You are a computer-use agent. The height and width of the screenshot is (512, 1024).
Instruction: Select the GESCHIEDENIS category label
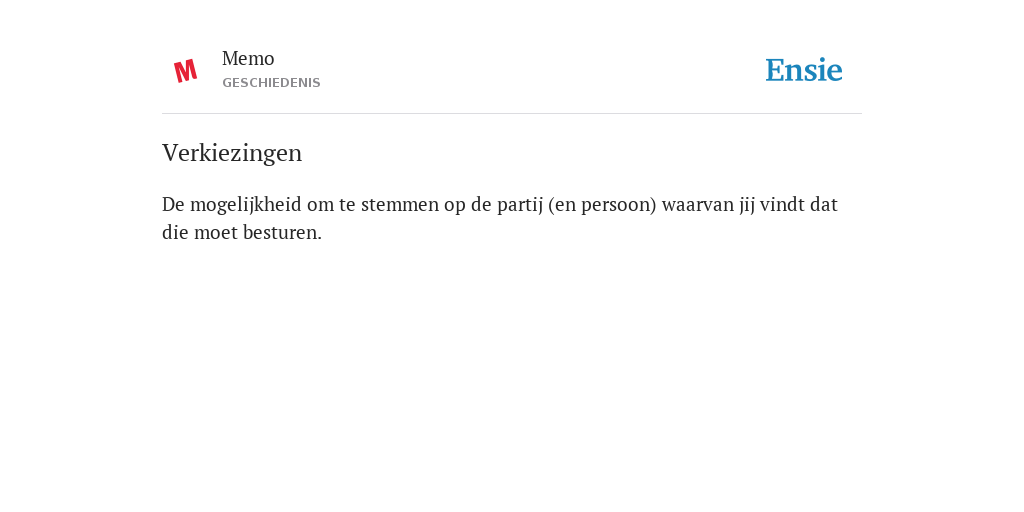271,83
